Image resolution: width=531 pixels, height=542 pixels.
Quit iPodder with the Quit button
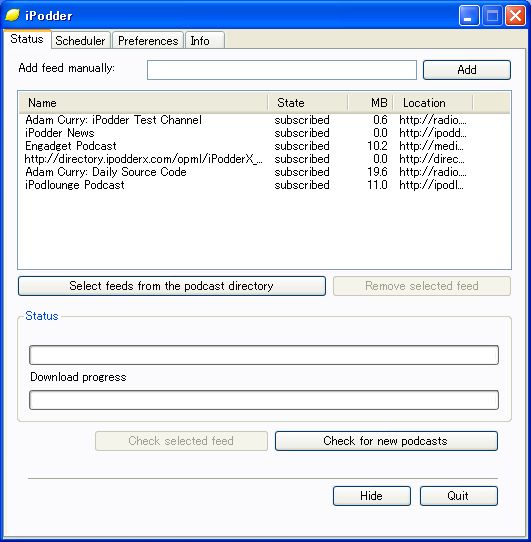tap(459, 496)
